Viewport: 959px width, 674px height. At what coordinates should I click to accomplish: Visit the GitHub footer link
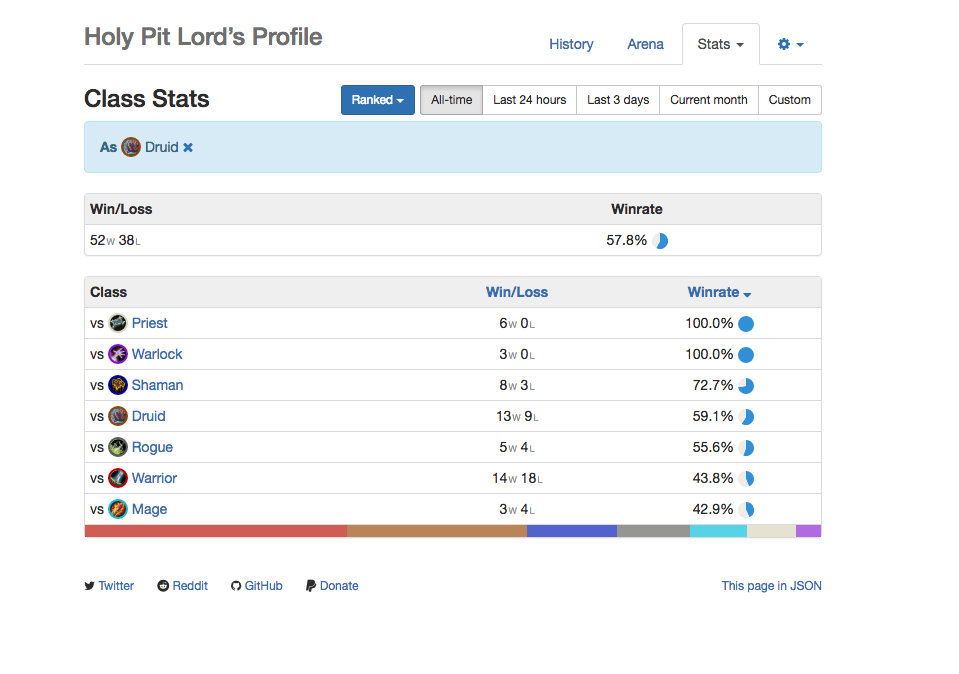(257, 586)
